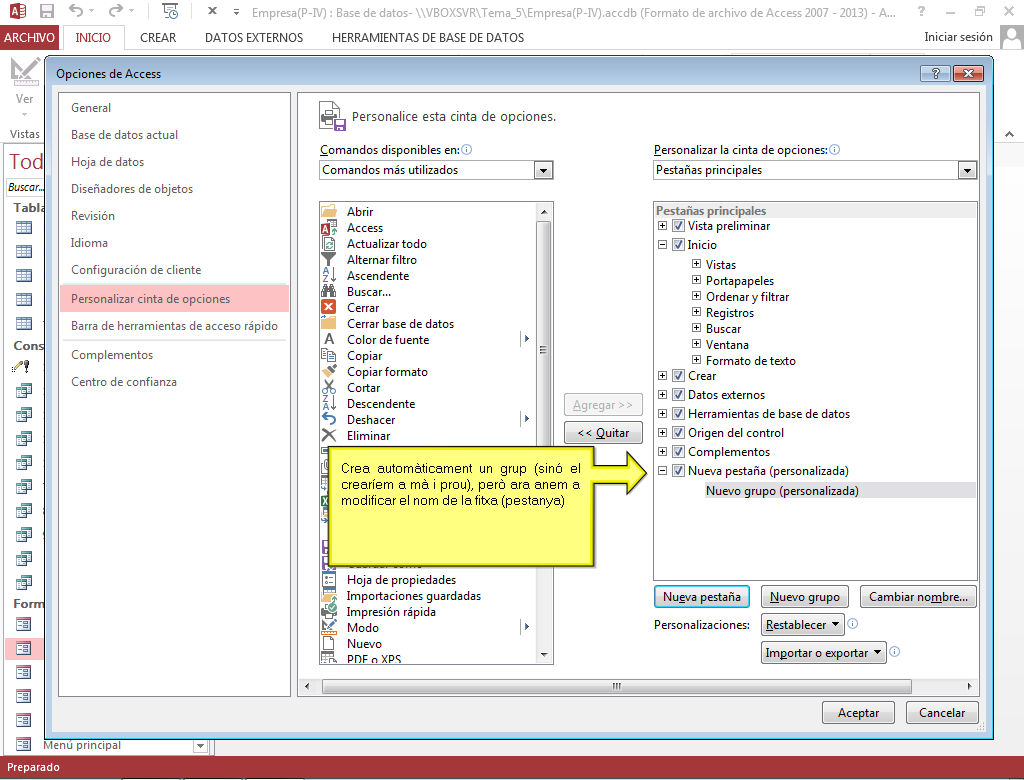Expand the Vista preliminar tree node

(662, 225)
